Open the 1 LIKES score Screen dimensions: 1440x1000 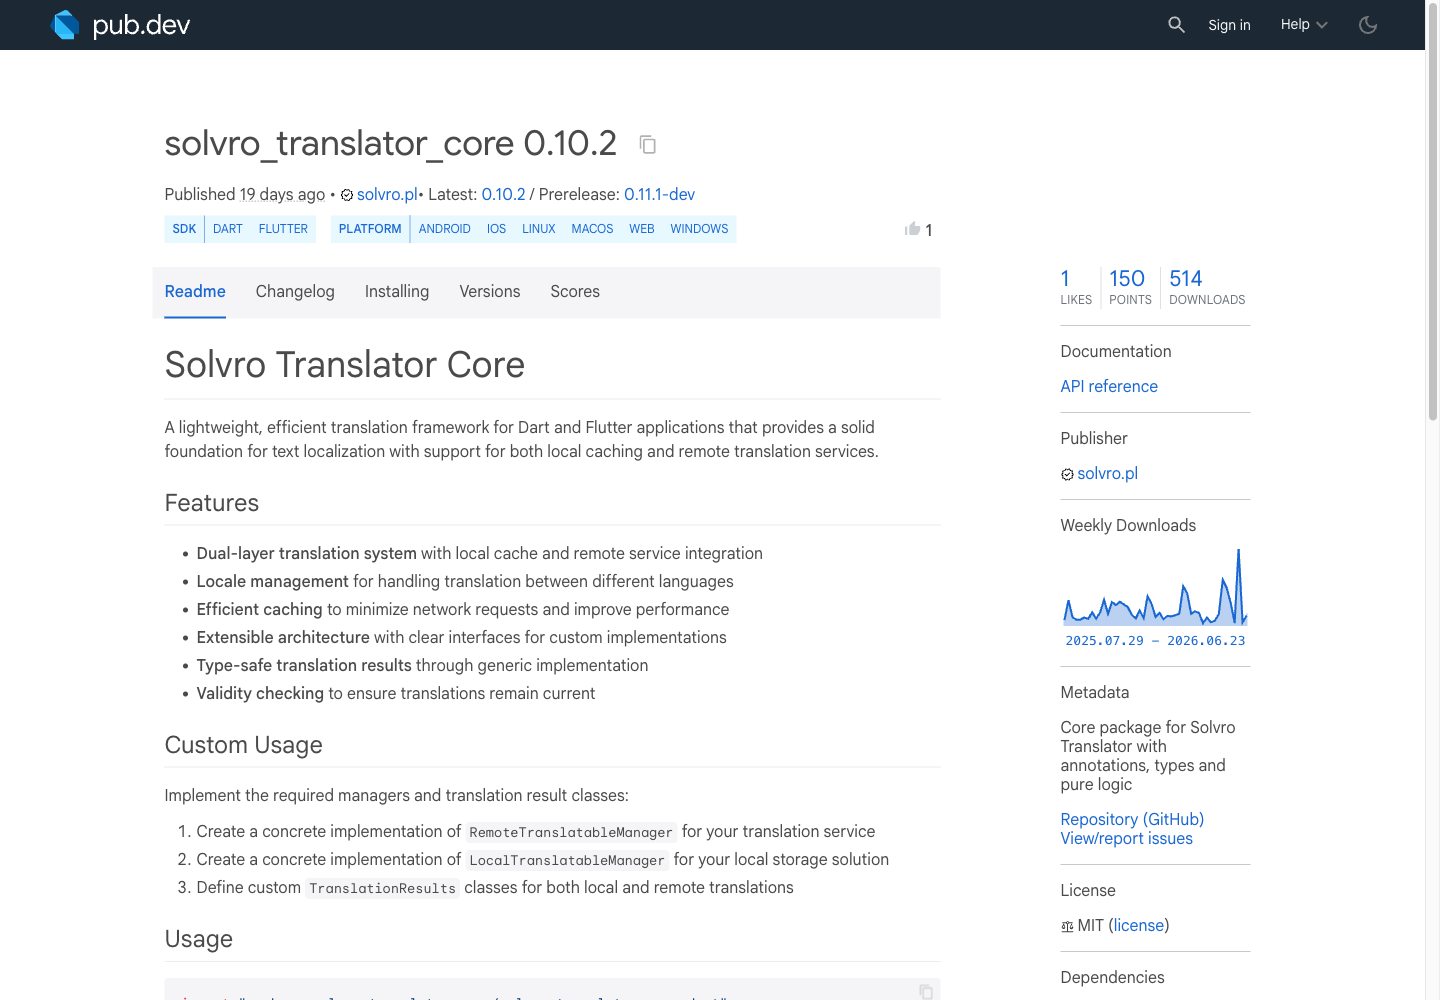coord(1076,287)
